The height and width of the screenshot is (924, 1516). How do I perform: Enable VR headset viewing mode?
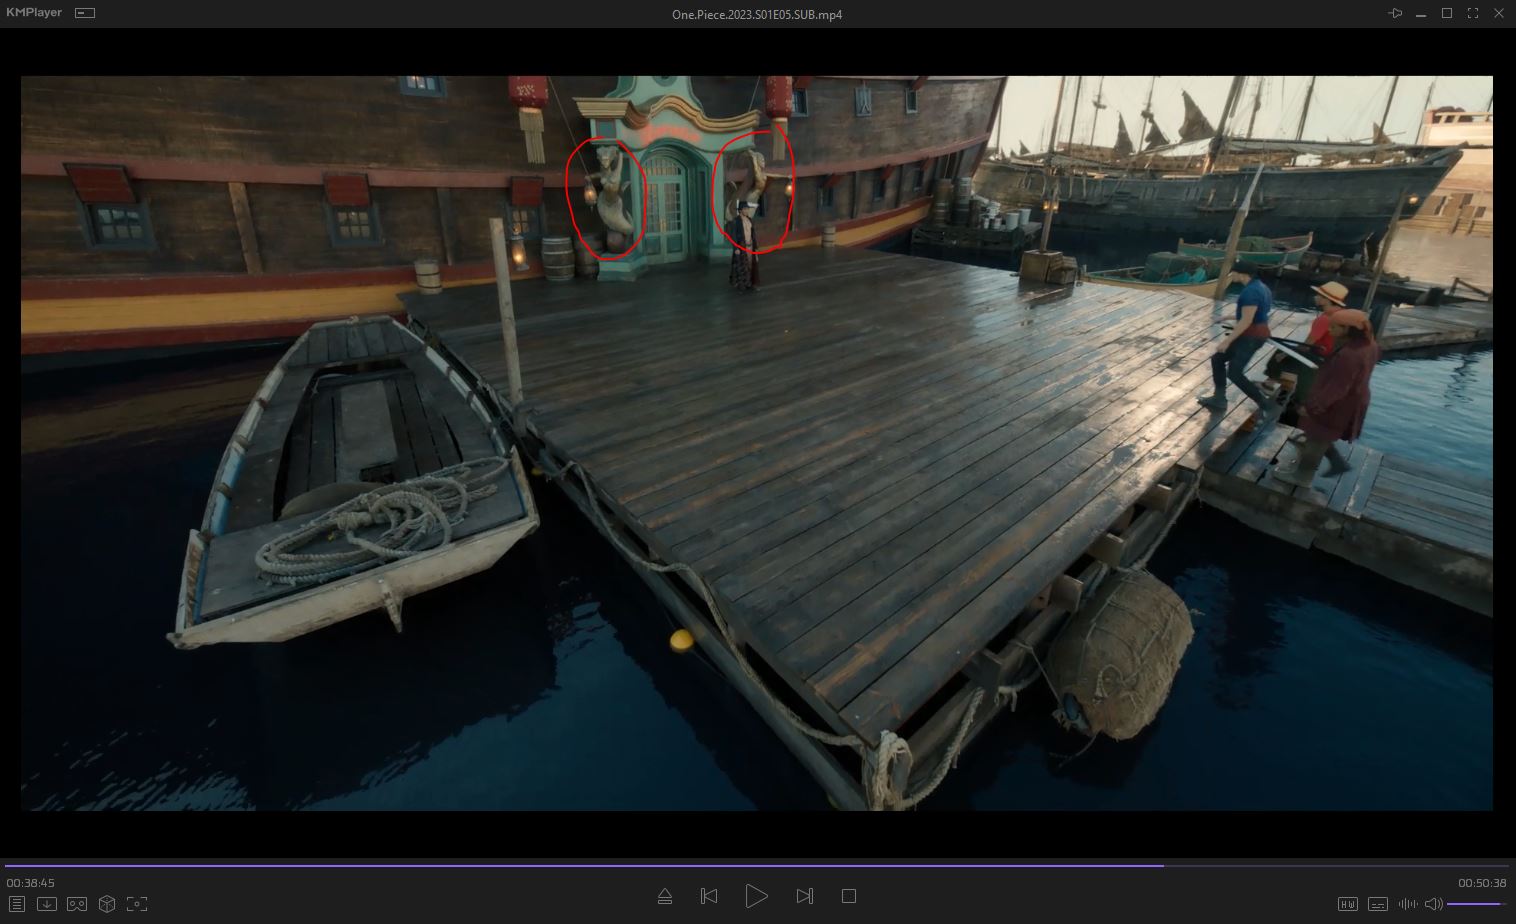(x=76, y=904)
